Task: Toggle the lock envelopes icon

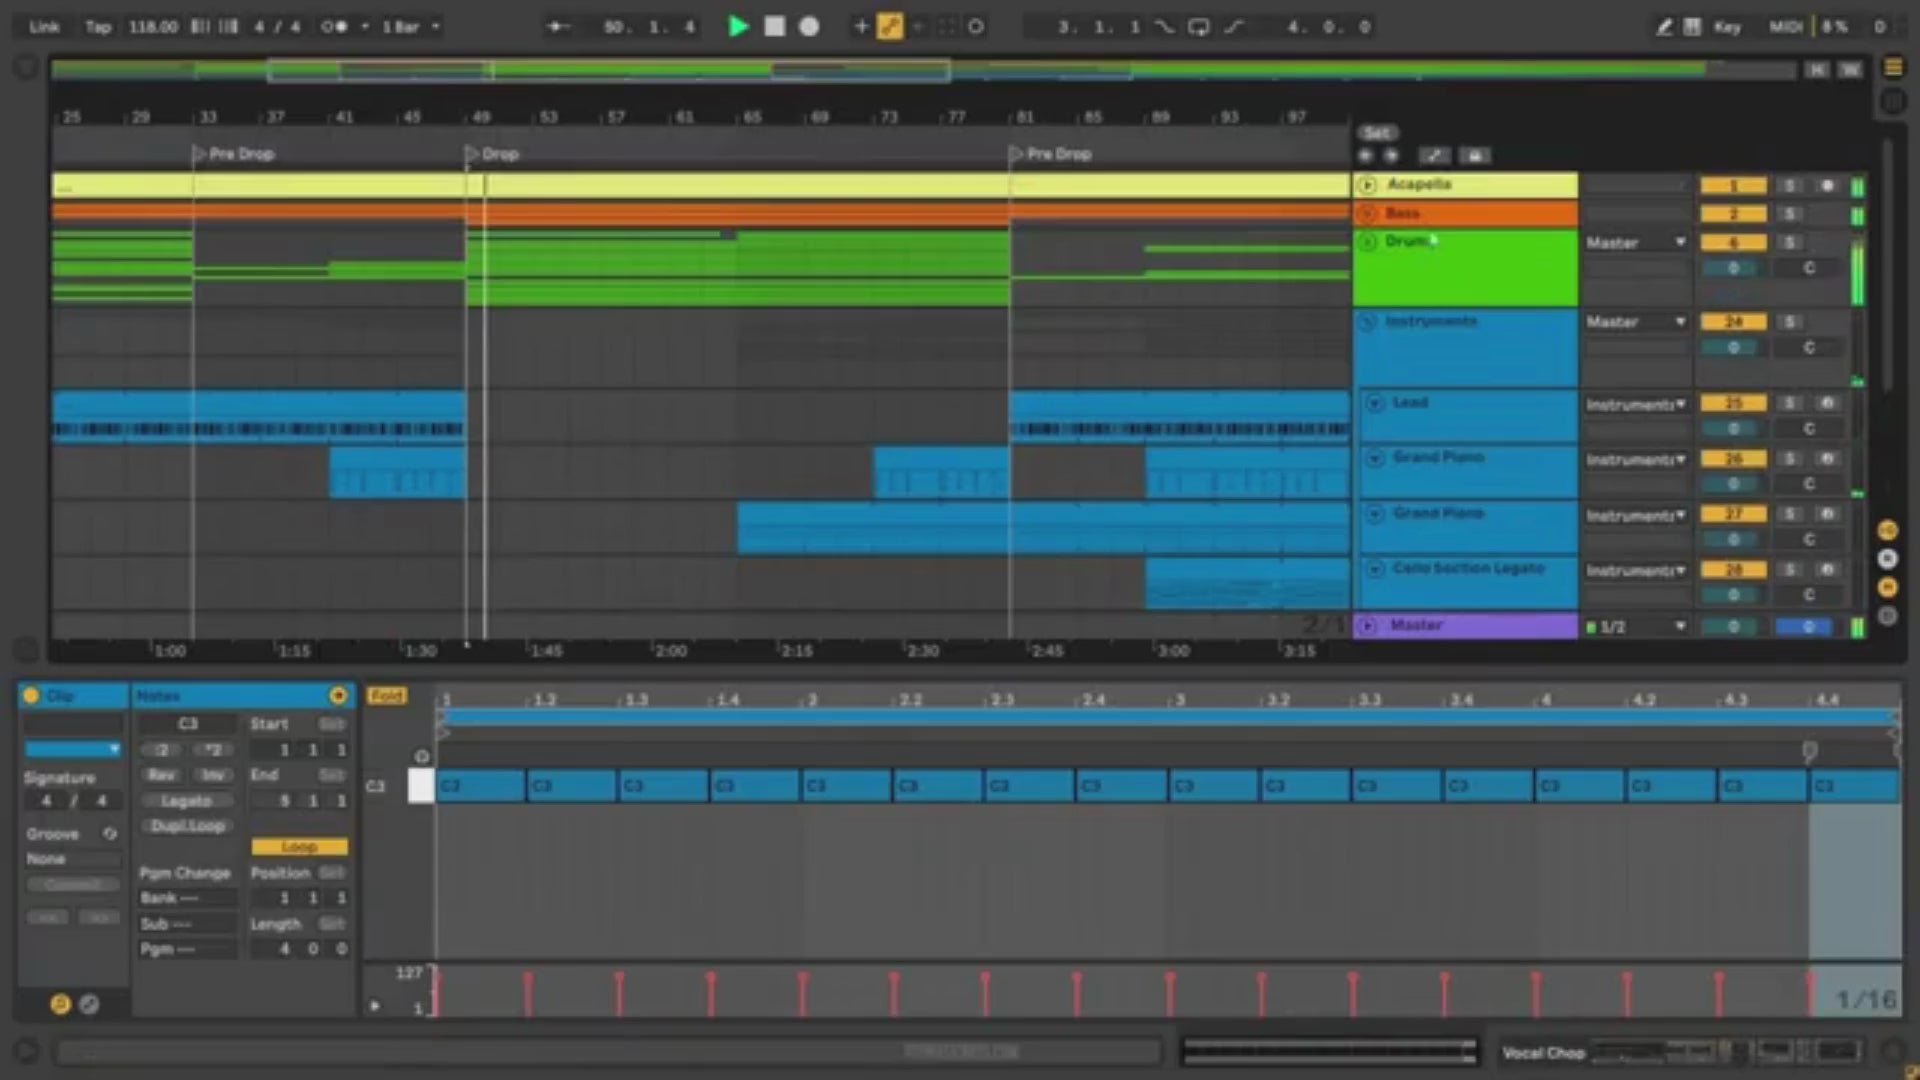Action: (x=1474, y=156)
